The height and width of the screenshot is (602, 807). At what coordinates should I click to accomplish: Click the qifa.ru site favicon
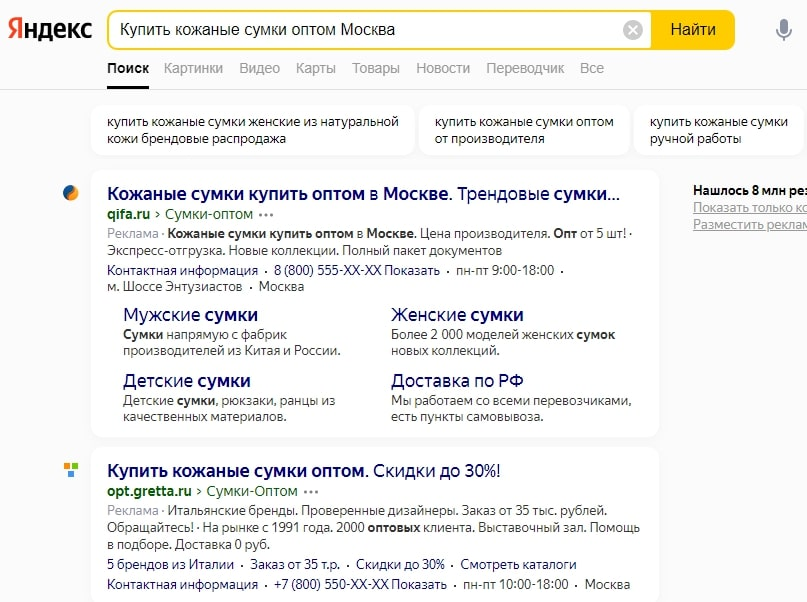71,192
